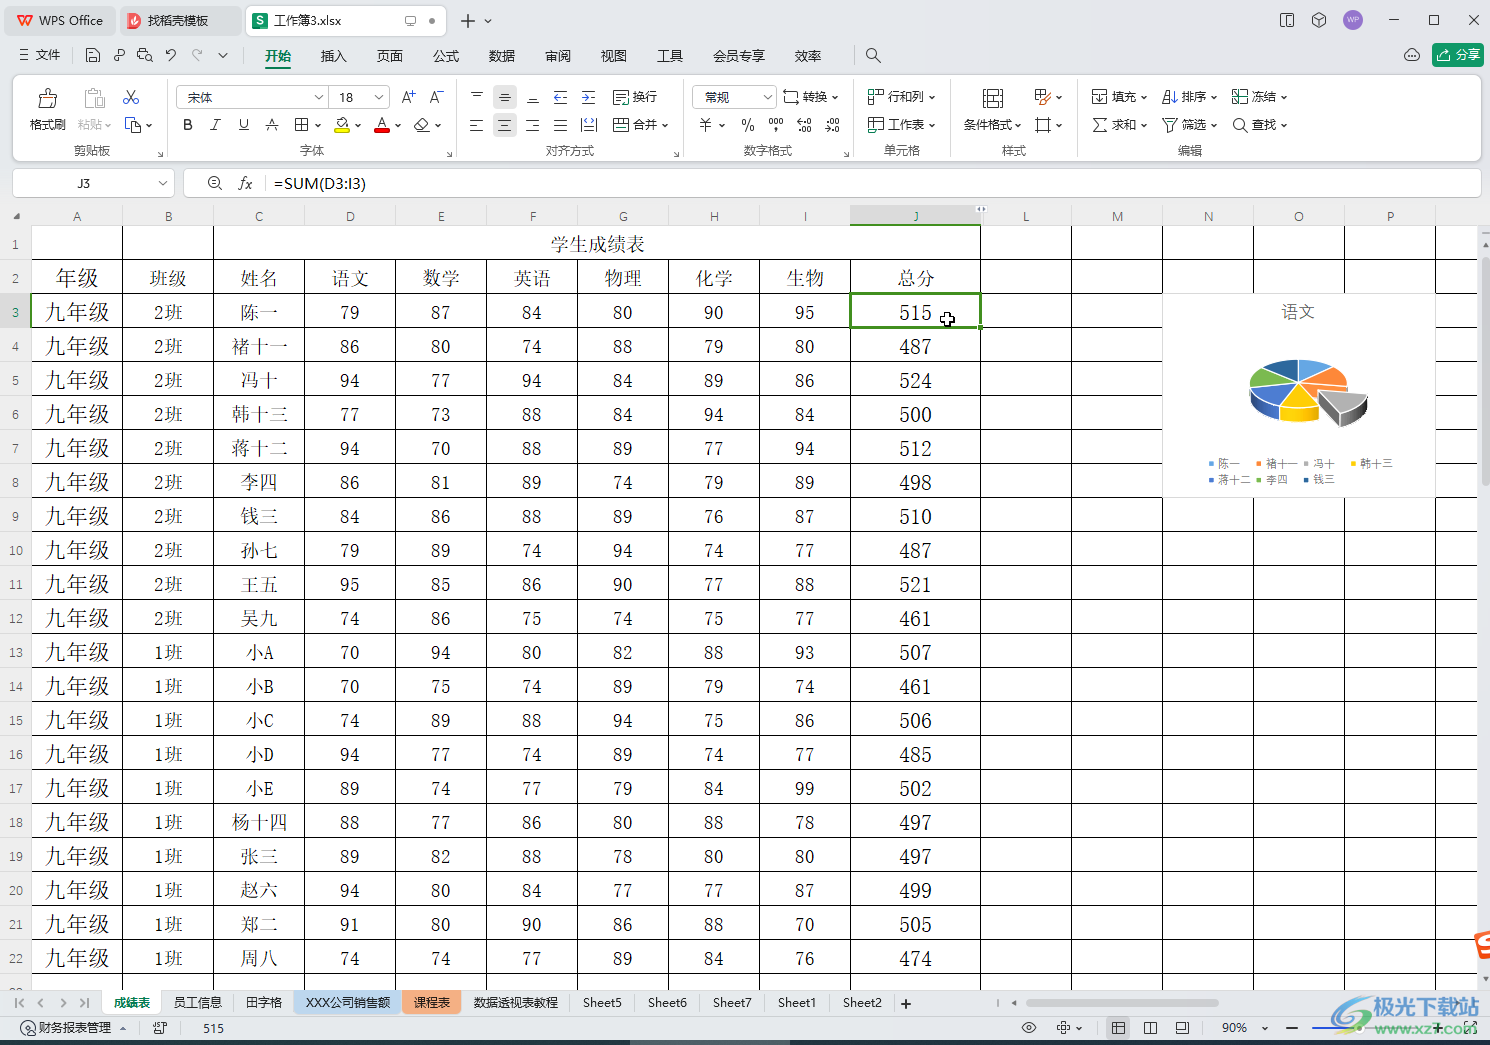The image size is (1490, 1045).
Task: Click the align right icon
Action: click(533, 125)
